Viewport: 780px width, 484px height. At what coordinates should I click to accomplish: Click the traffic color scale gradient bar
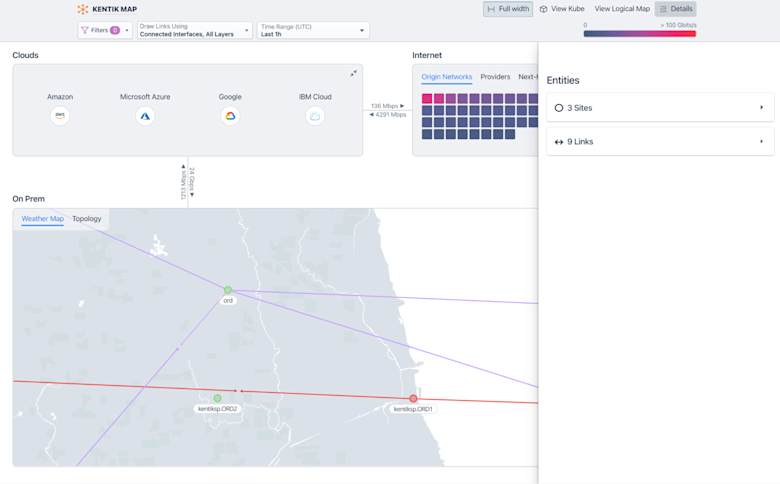[640, 34]
